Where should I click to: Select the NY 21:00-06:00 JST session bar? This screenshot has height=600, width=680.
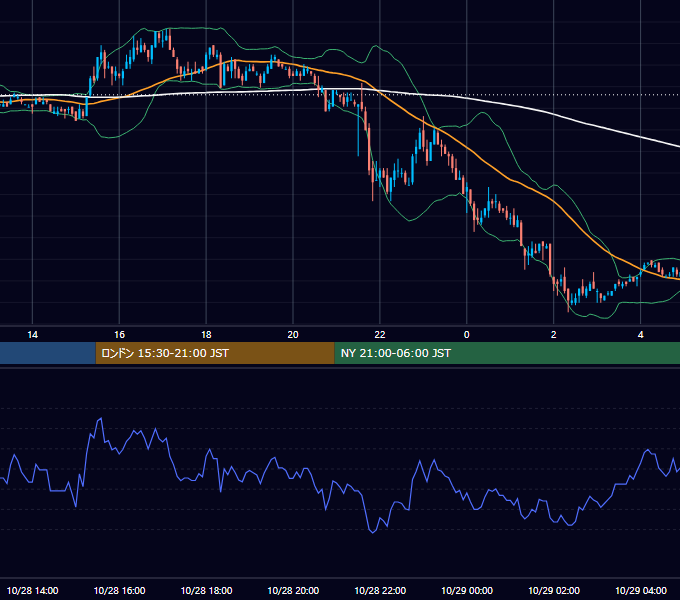tap(507, 353)
